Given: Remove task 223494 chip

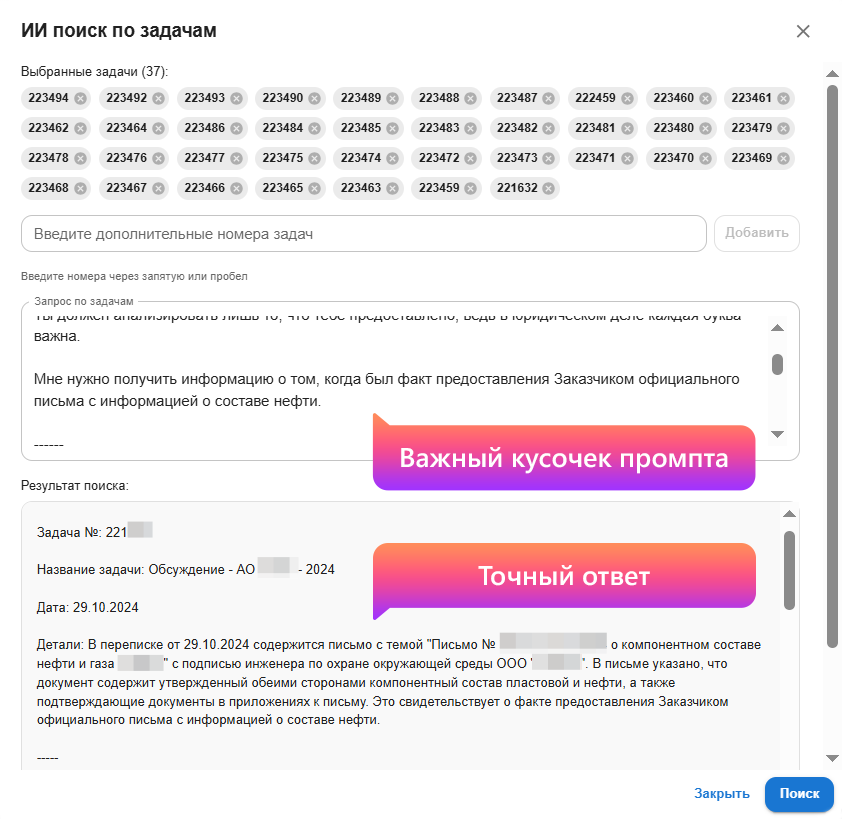Looking at the screenshot, I should coord(81,98).
